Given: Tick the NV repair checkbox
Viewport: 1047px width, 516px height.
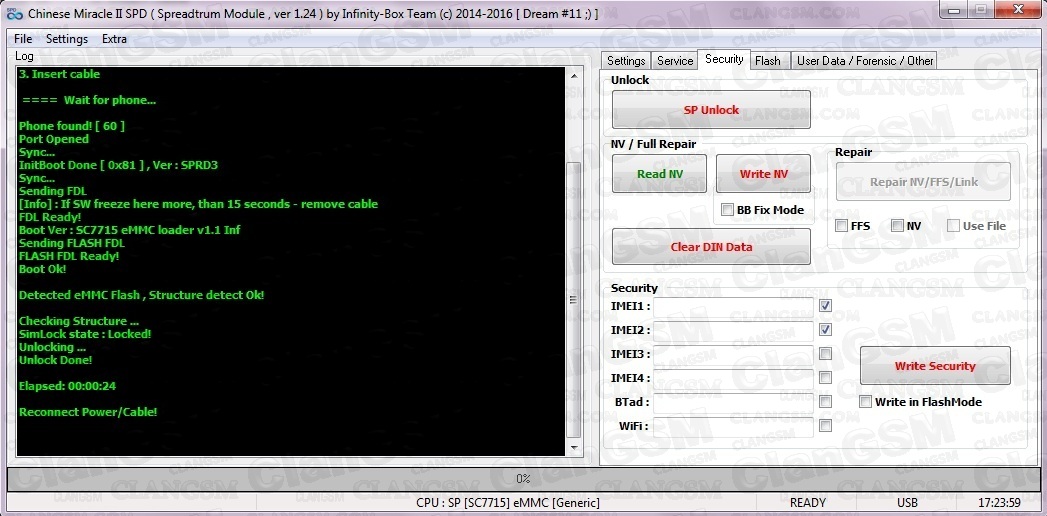Looking at the screenshot, I should [x=897, y=226].
